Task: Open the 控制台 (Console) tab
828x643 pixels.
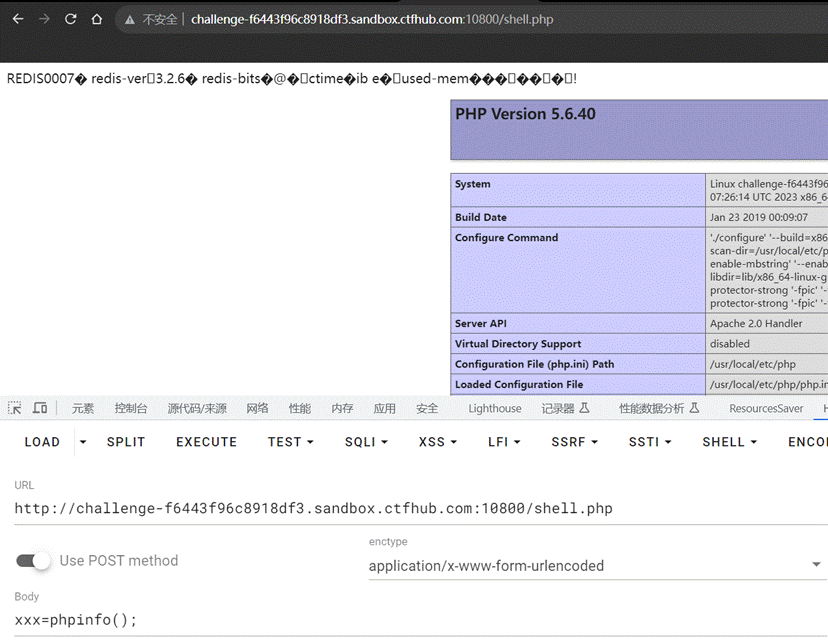Action: pyautogui.click(x=131, y=408)
